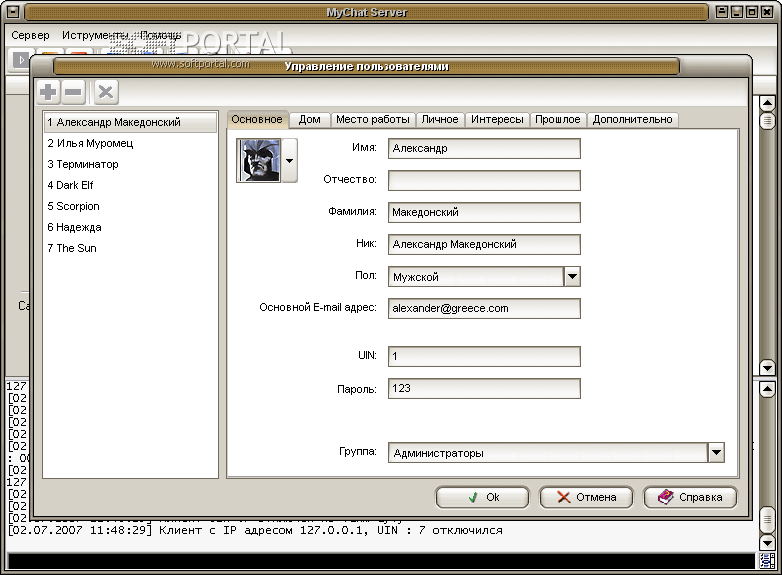Click the empty Отчество input field
Viewport: 782px width, 575px height.
click(484, 181)
